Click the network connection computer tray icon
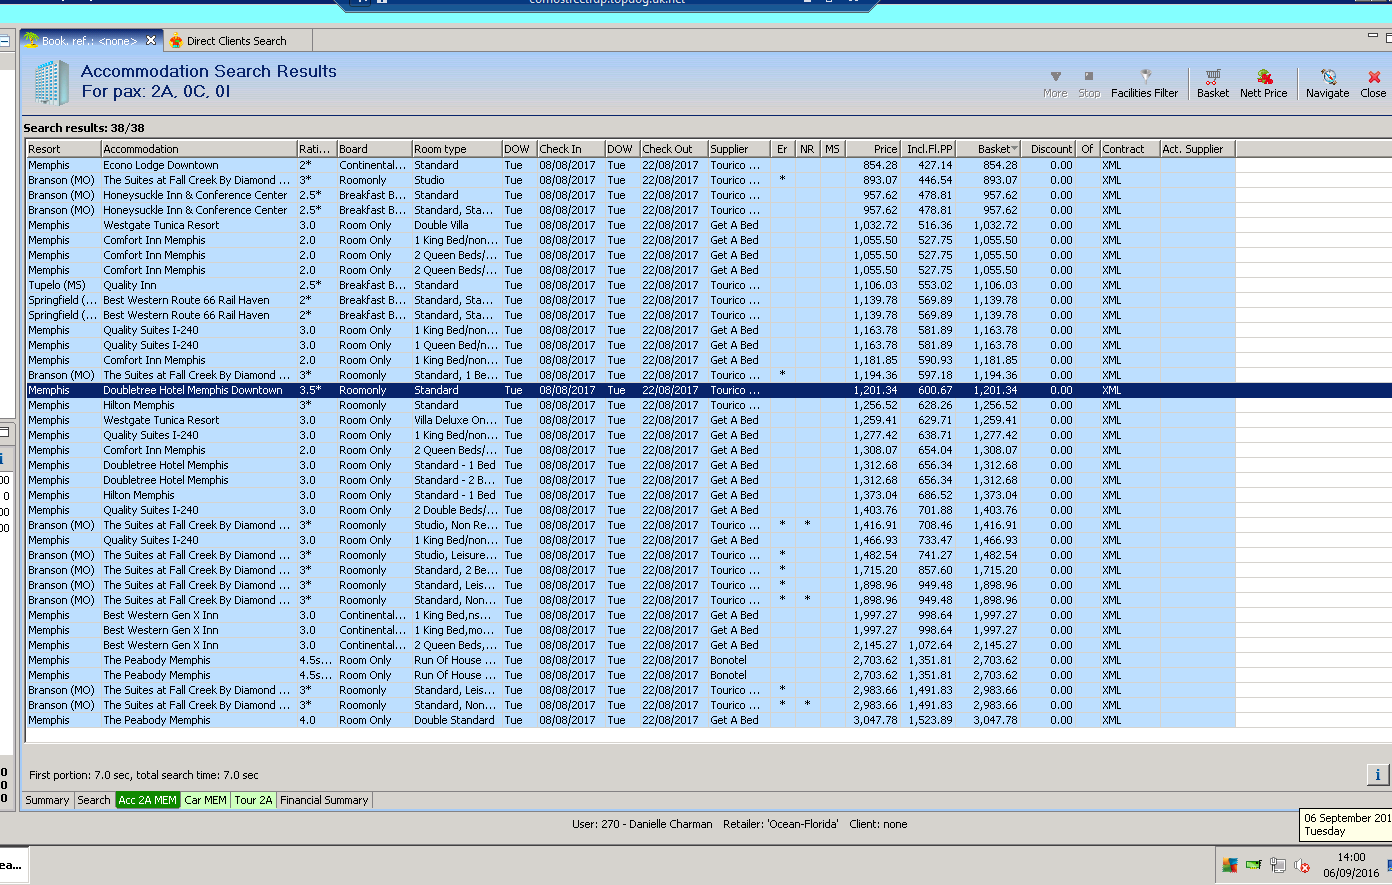The width and height of the screenshot is (1392, 885). [1277, 865]
